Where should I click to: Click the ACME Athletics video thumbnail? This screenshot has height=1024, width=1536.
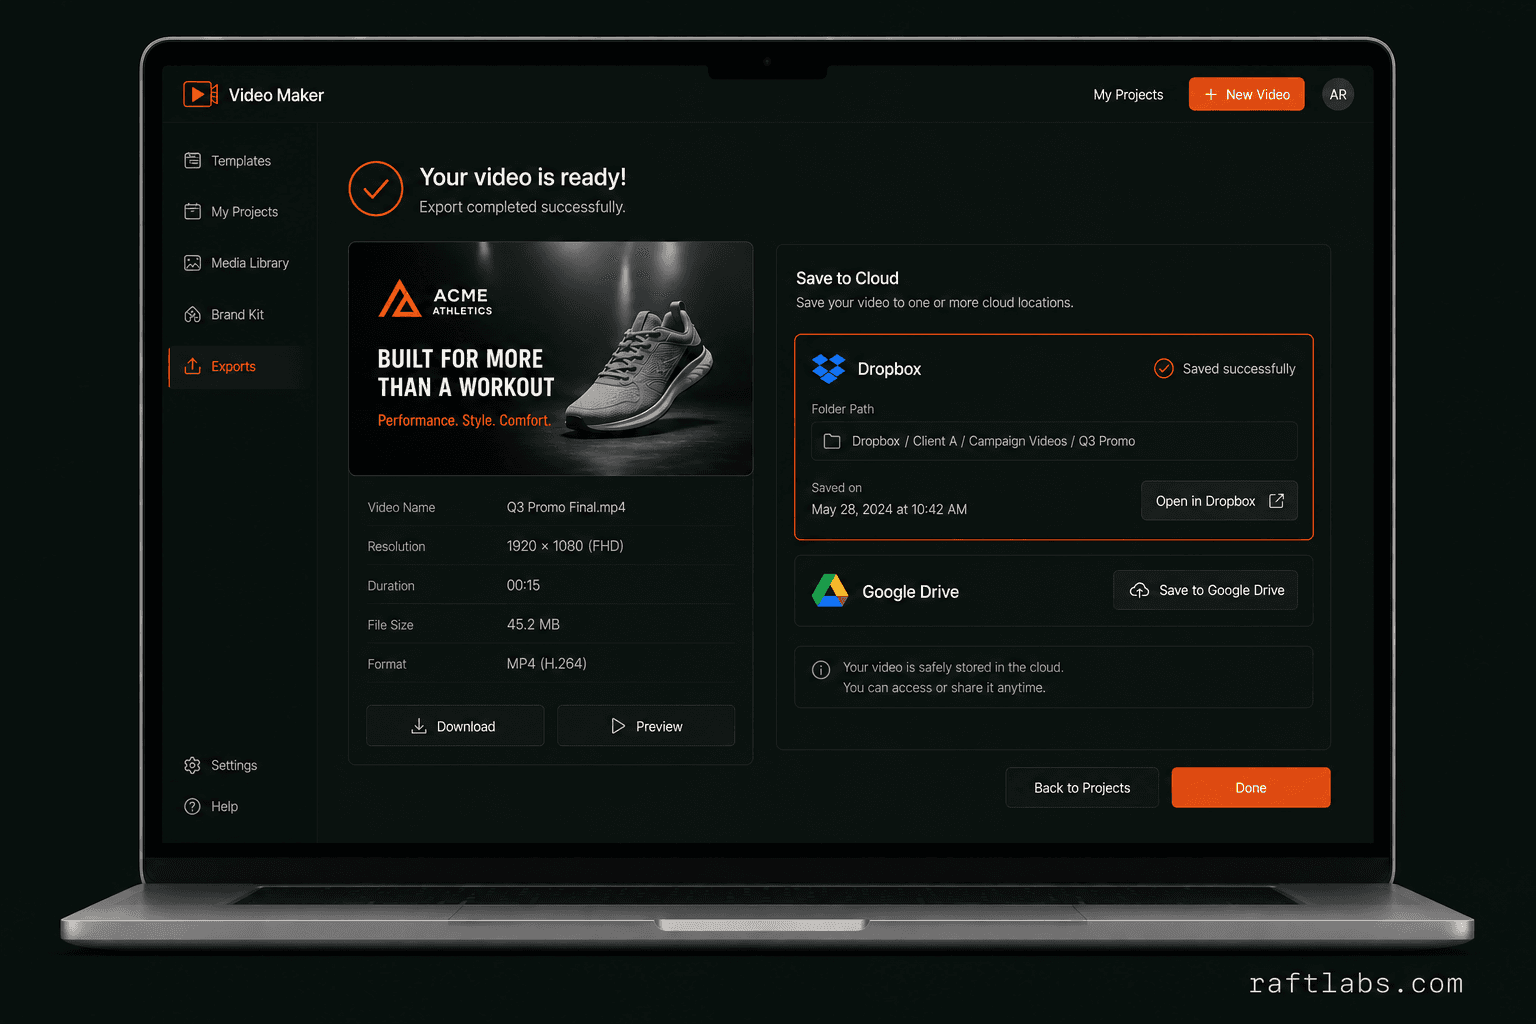[550, 358]
